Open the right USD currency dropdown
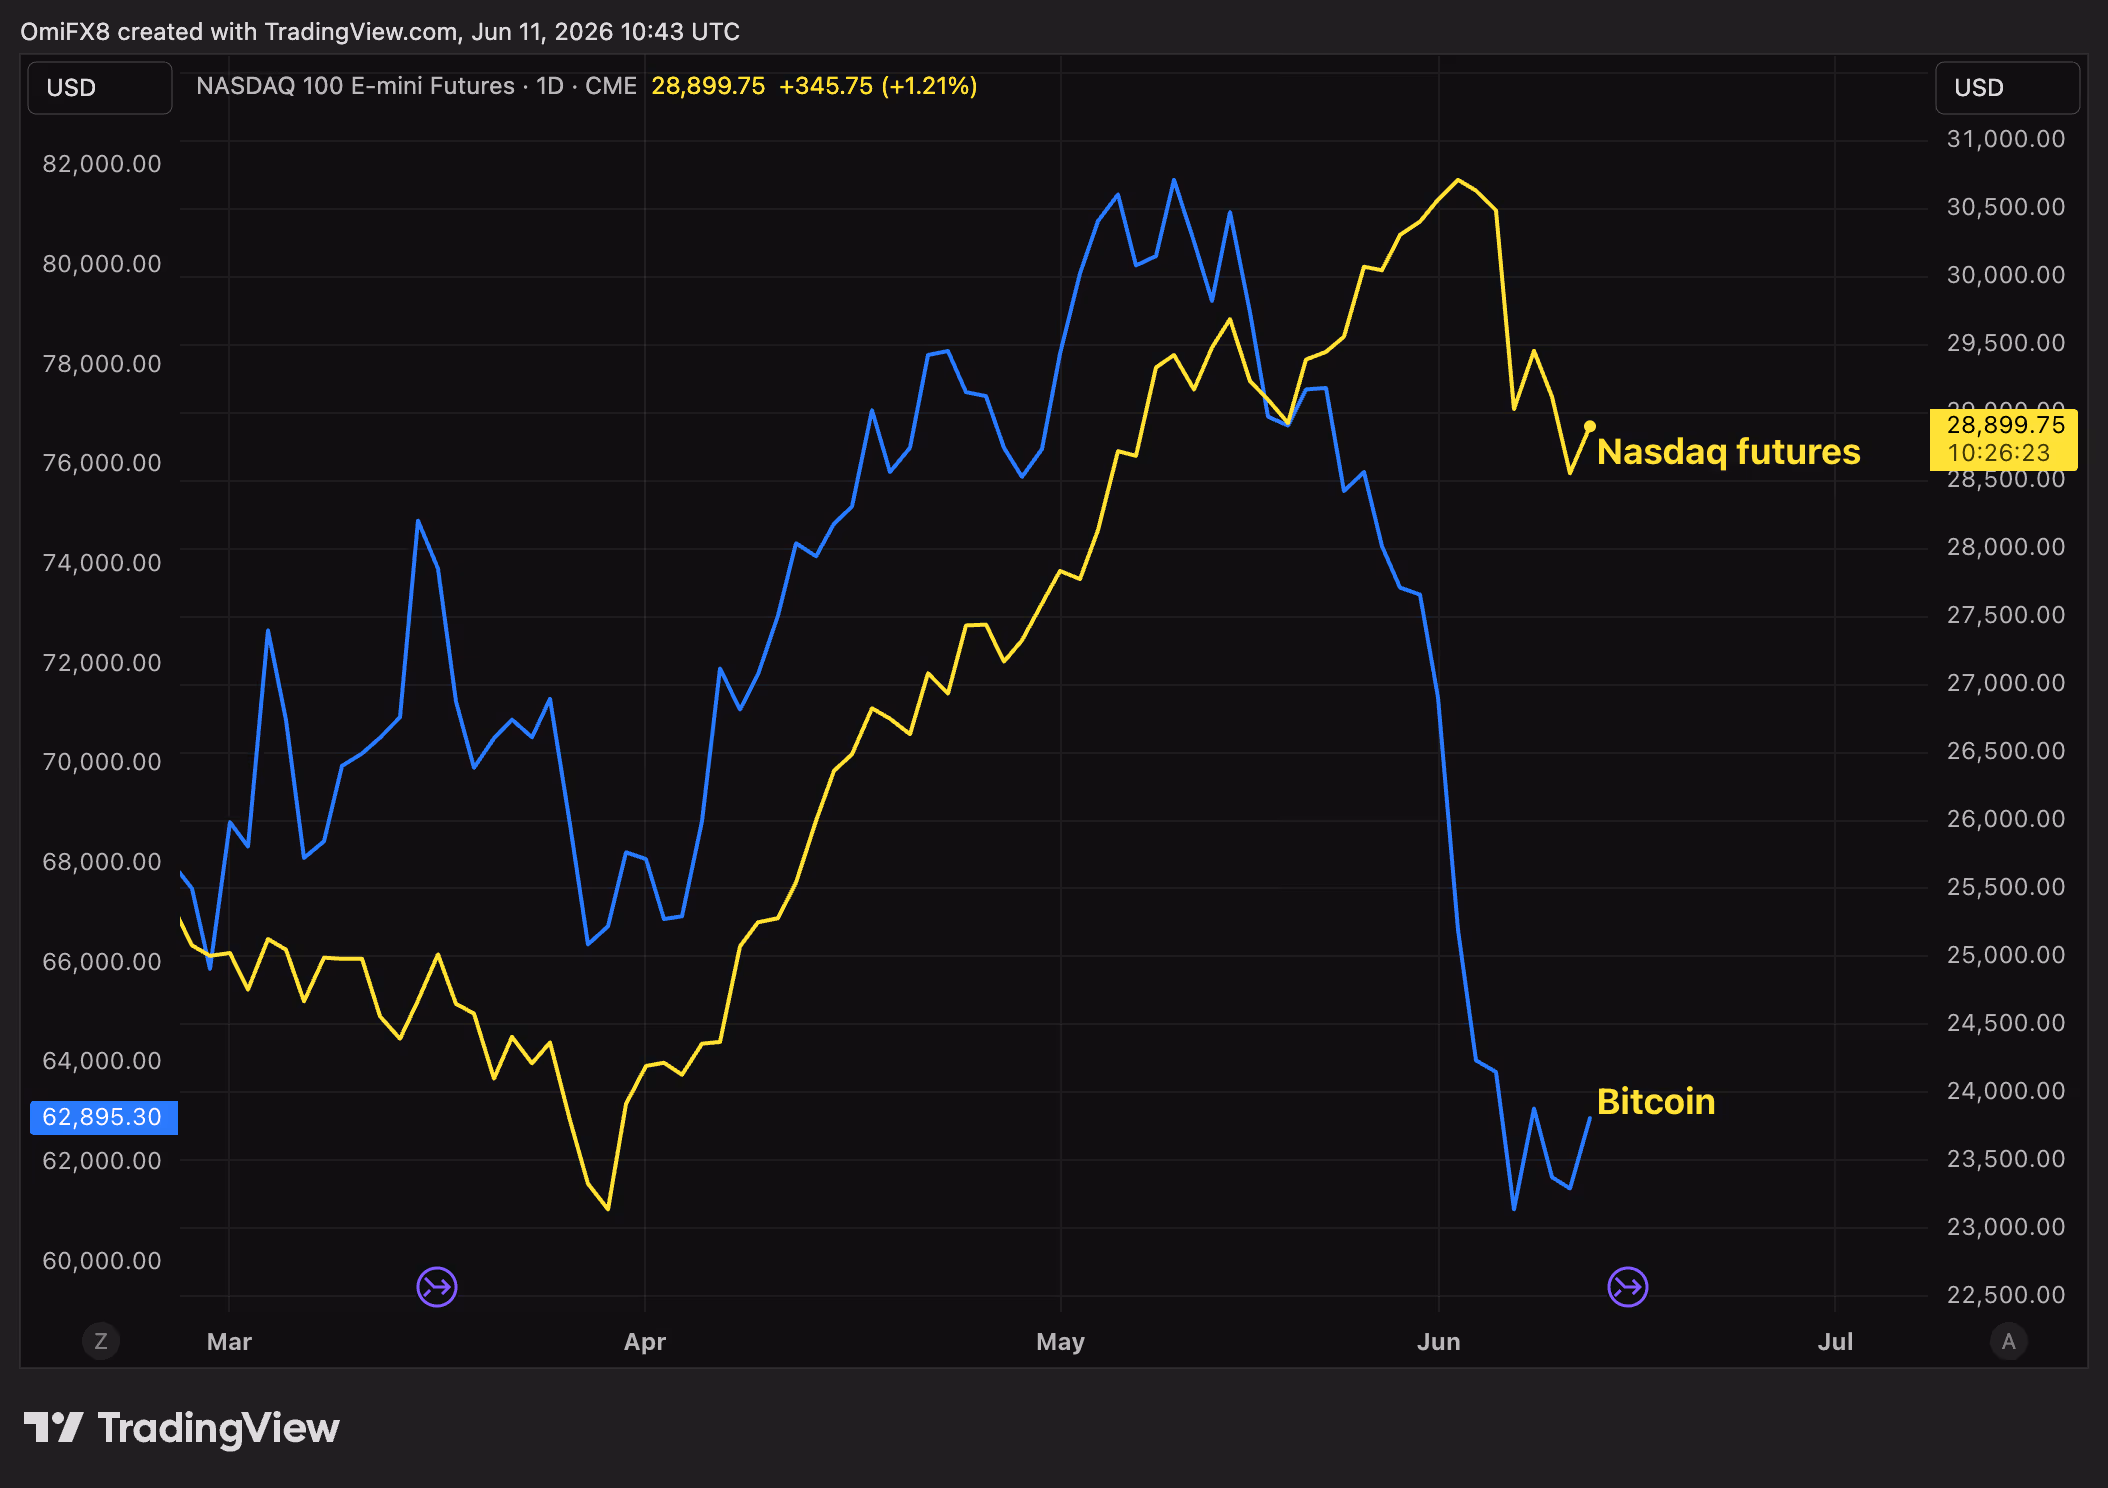This screenshot has height=1488, width=2108. [2007, 88]
